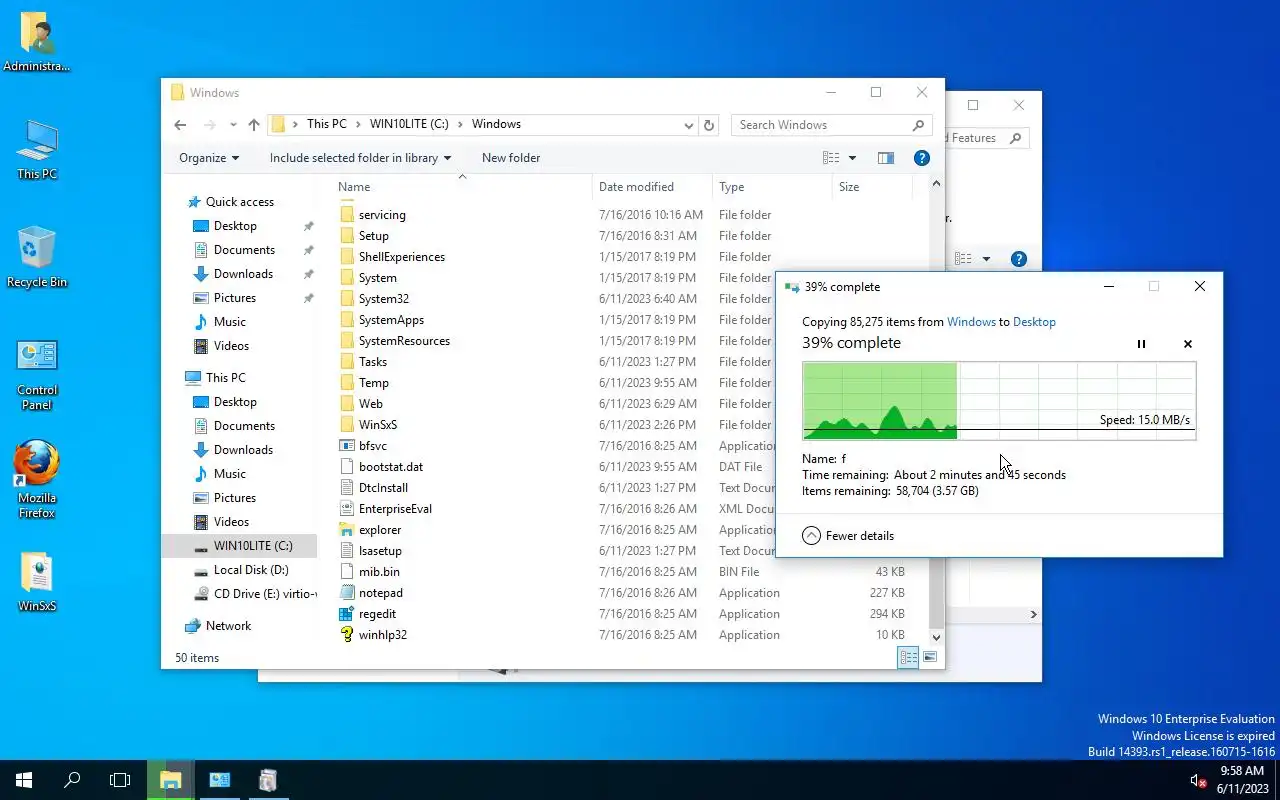
Task: Select the SystemResources folder
Action: [404, 341]
